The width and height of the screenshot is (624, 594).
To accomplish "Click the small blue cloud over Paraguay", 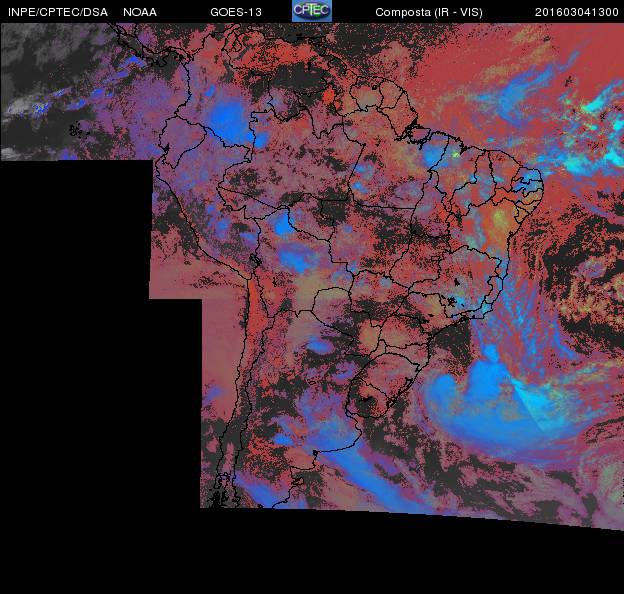I will tap(322, 343).
